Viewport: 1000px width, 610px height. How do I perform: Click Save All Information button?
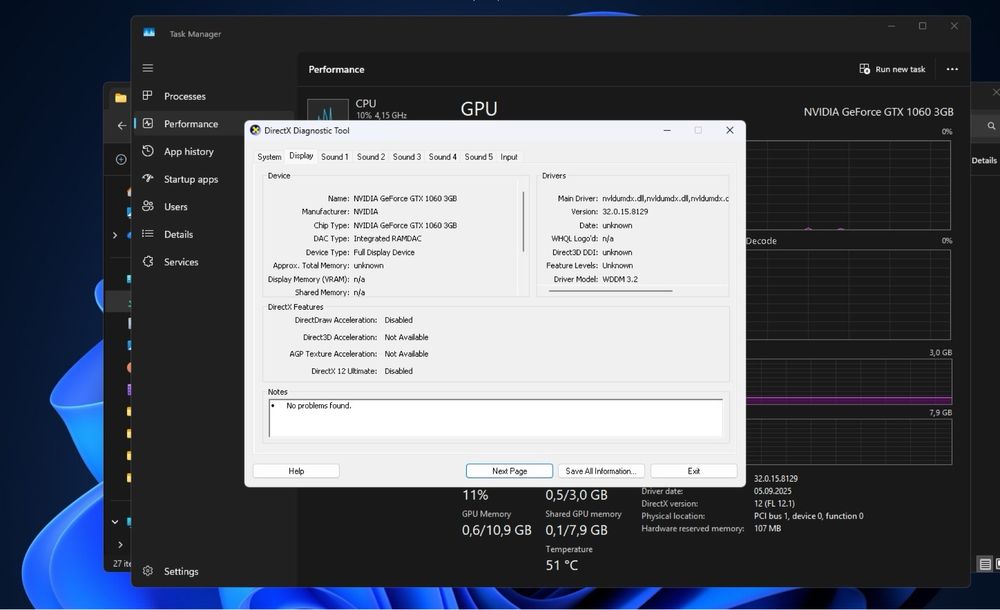[x=601, y=471]
